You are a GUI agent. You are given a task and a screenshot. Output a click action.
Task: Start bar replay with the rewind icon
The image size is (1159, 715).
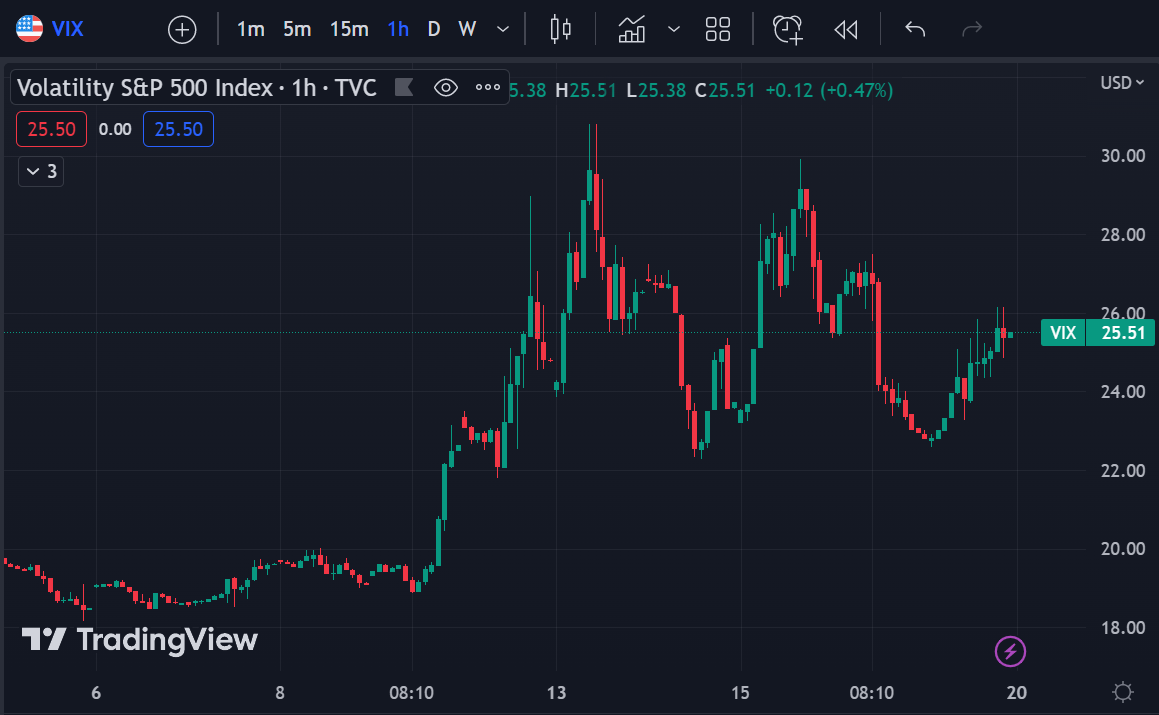coord(846,30)
